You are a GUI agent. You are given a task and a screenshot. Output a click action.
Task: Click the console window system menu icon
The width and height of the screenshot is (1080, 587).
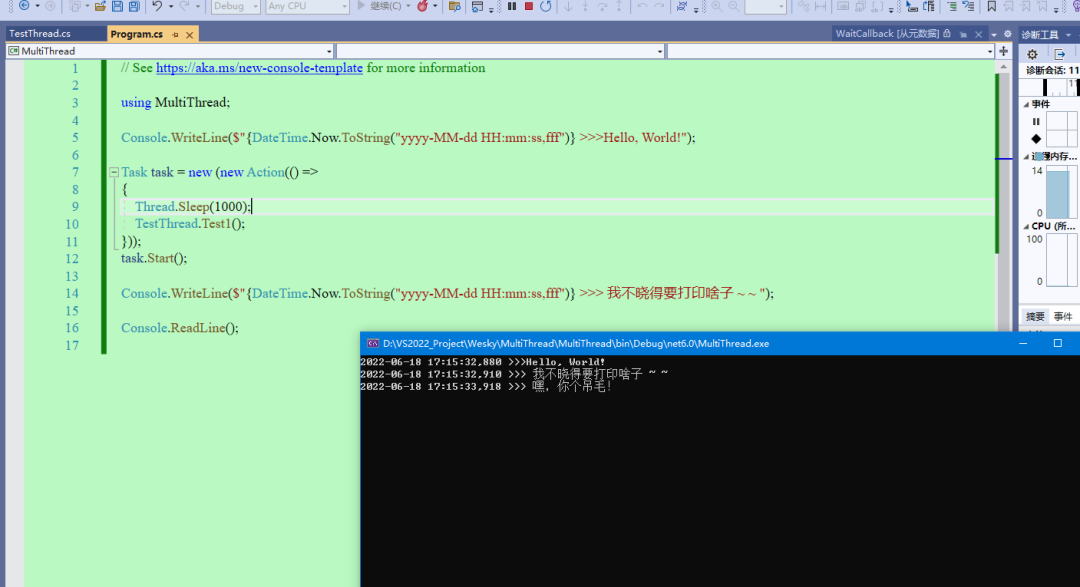pos(373,343)
